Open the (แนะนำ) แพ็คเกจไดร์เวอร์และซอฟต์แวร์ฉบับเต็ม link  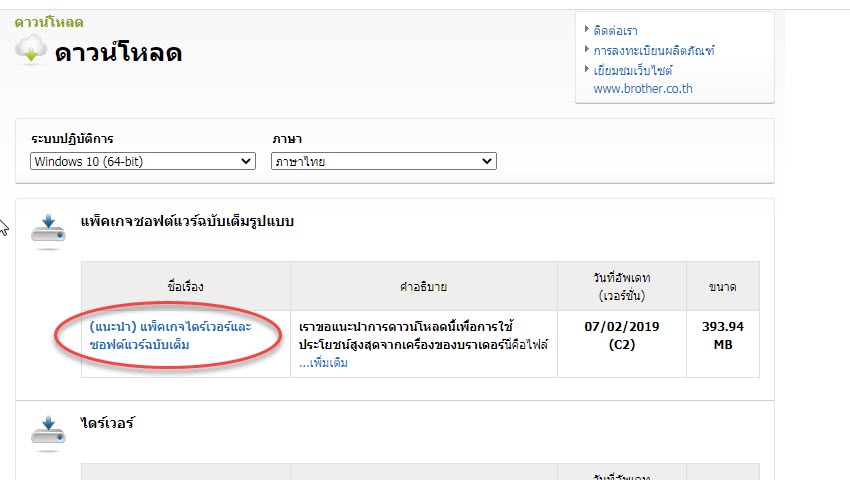[170, 335]
